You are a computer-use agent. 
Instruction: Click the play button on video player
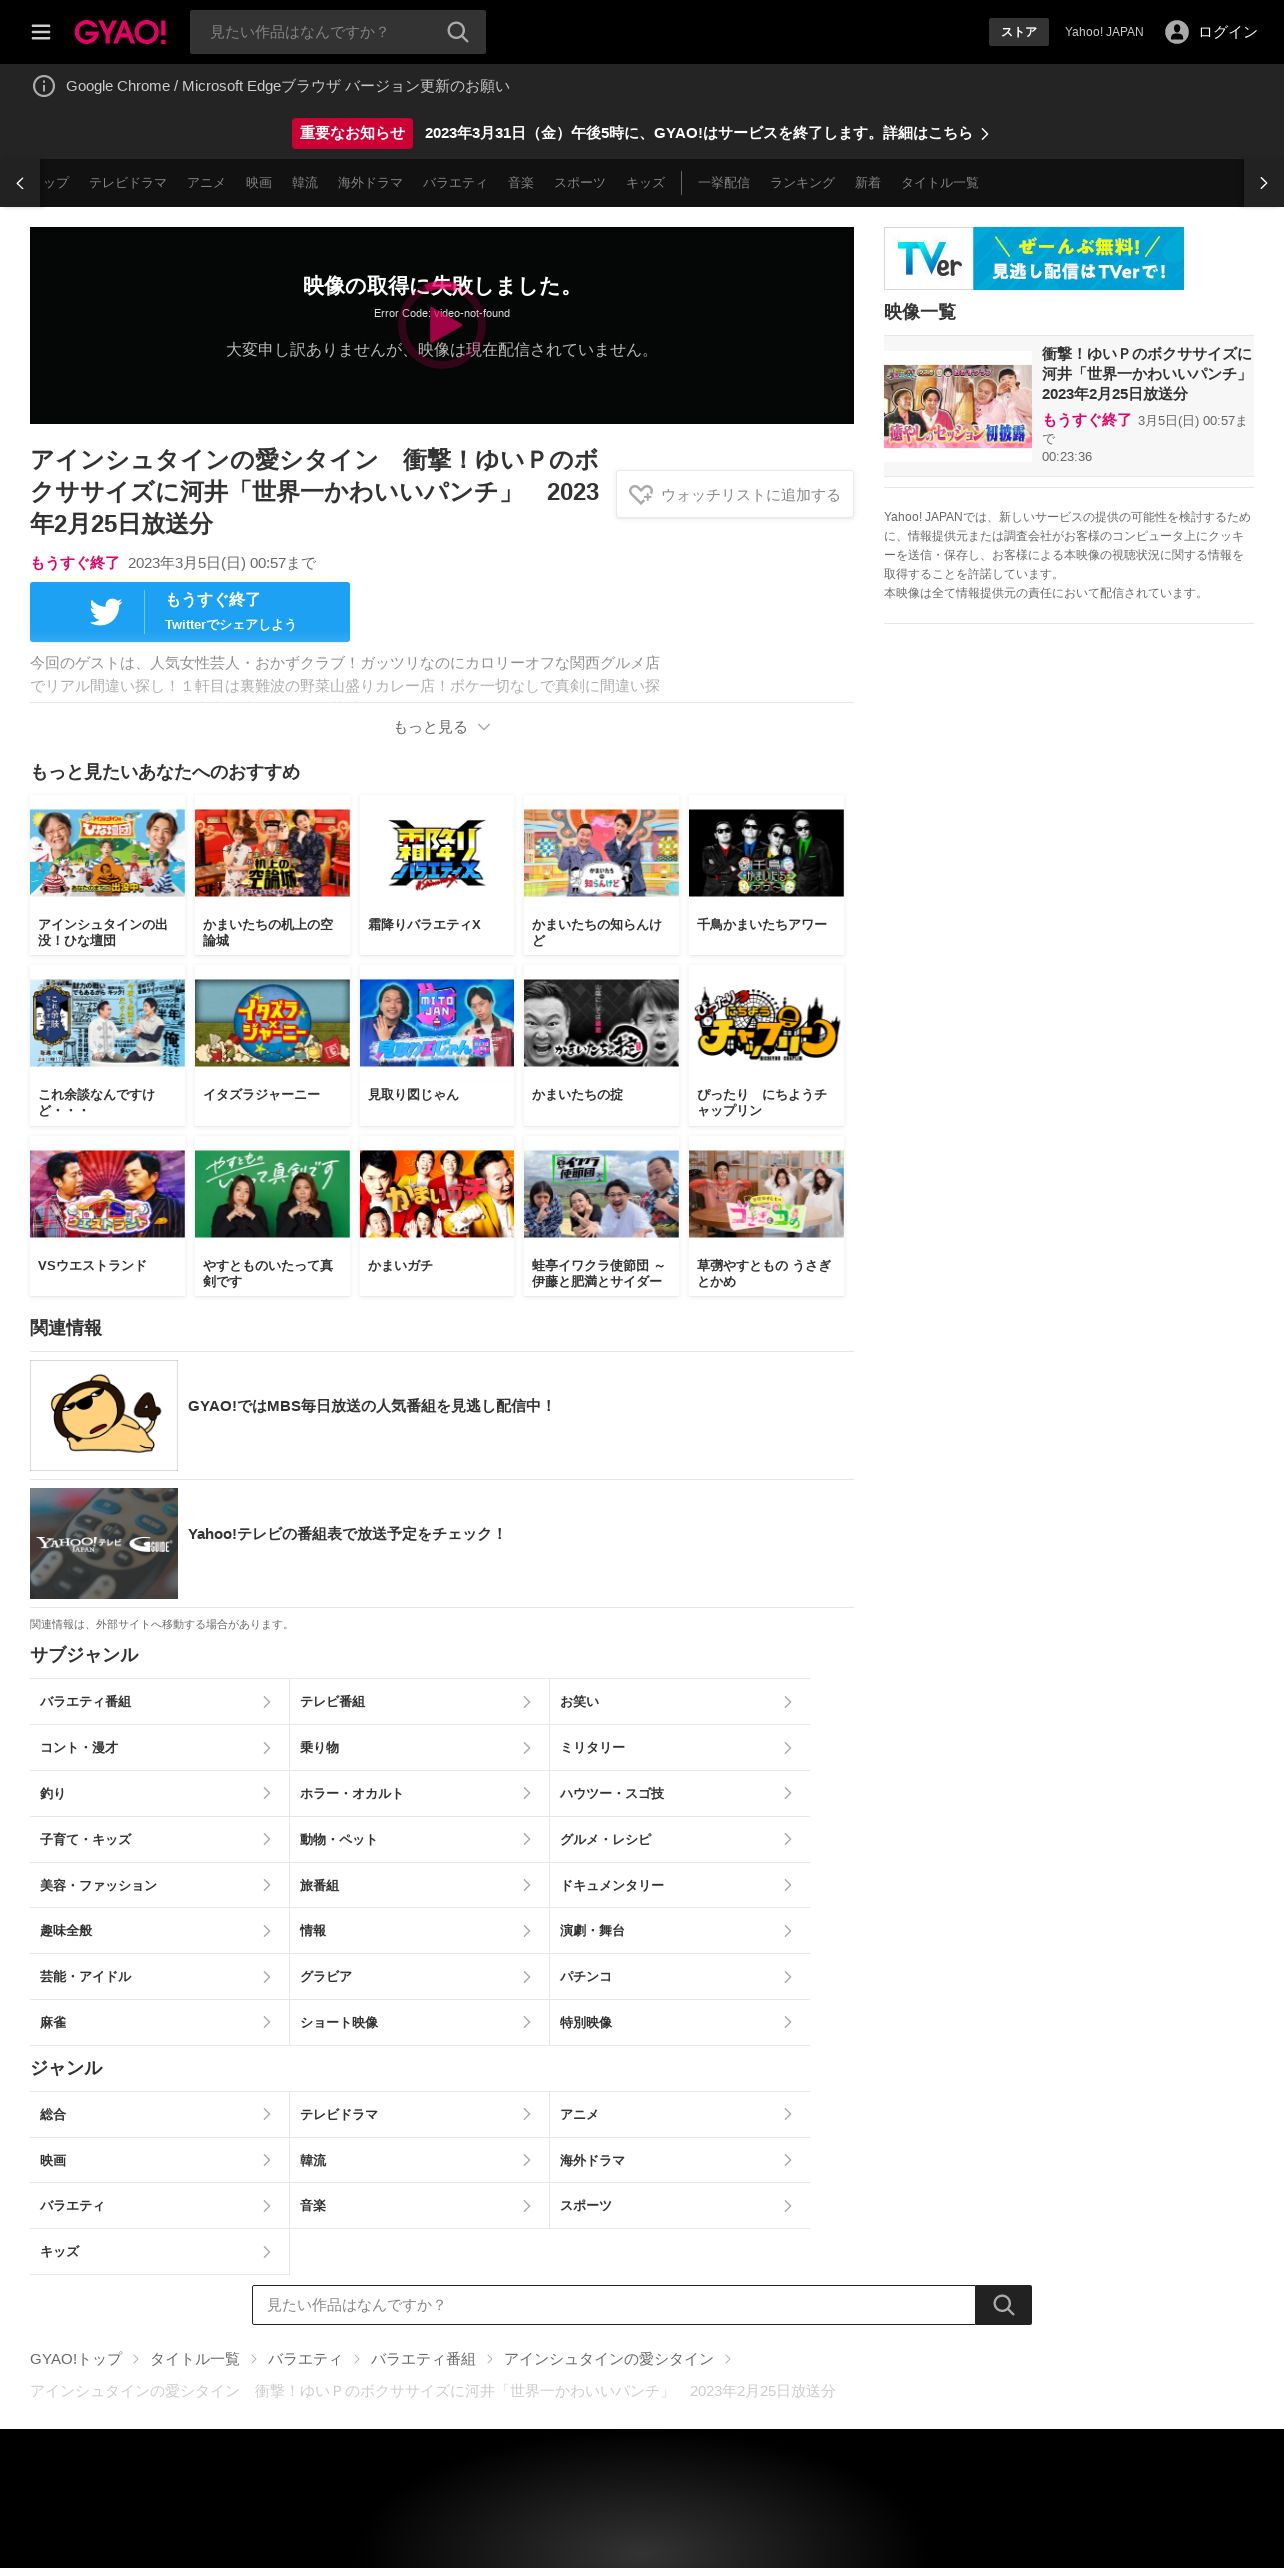[442, 325]
